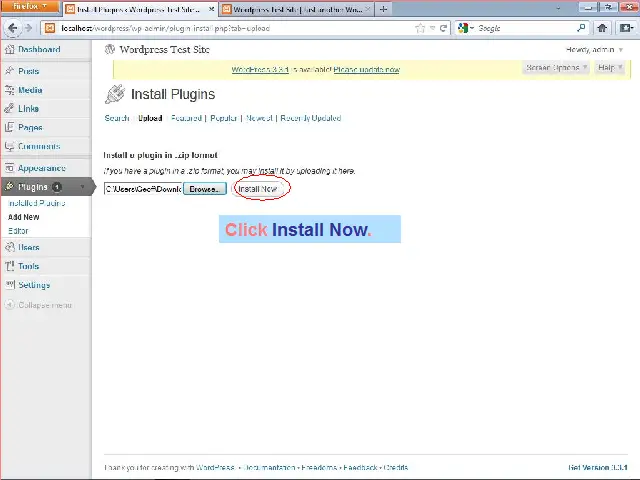Click the Media icon in sidebar
Viewport: 640px width, 480px height.
(9, 90)
